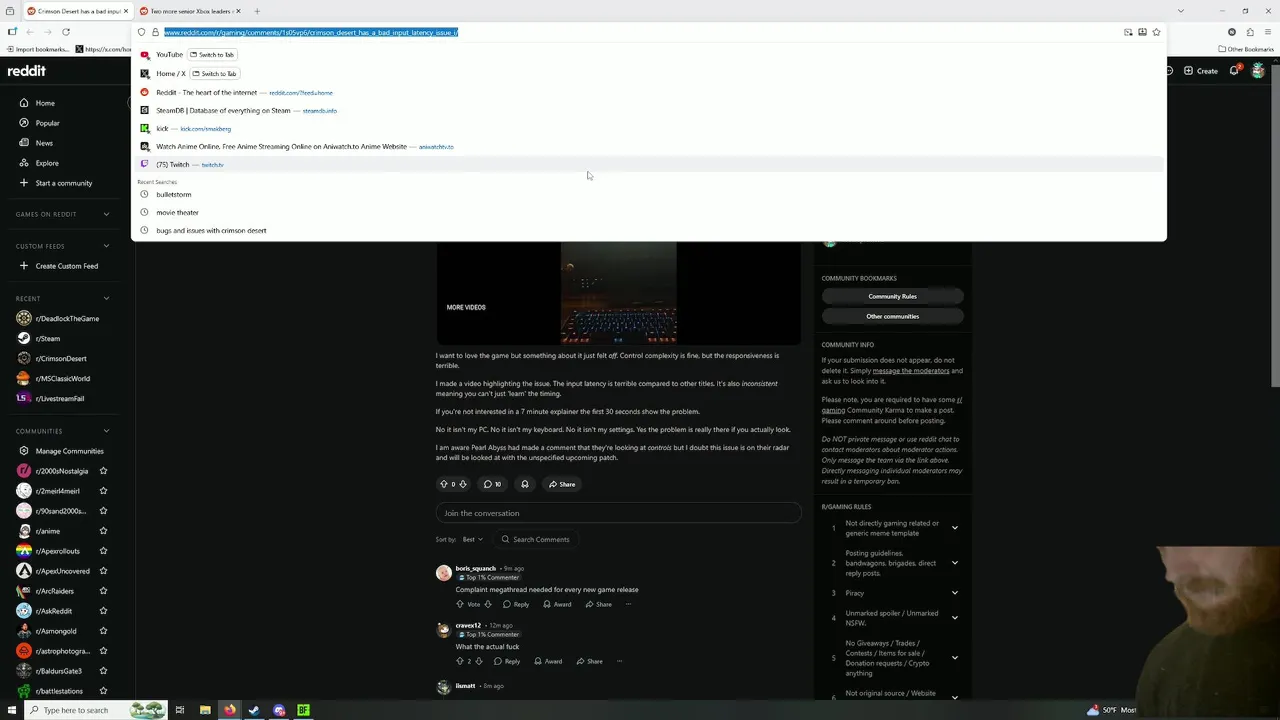Click YouTube's Switch to Tab suggestion

[x=213, y=55]
